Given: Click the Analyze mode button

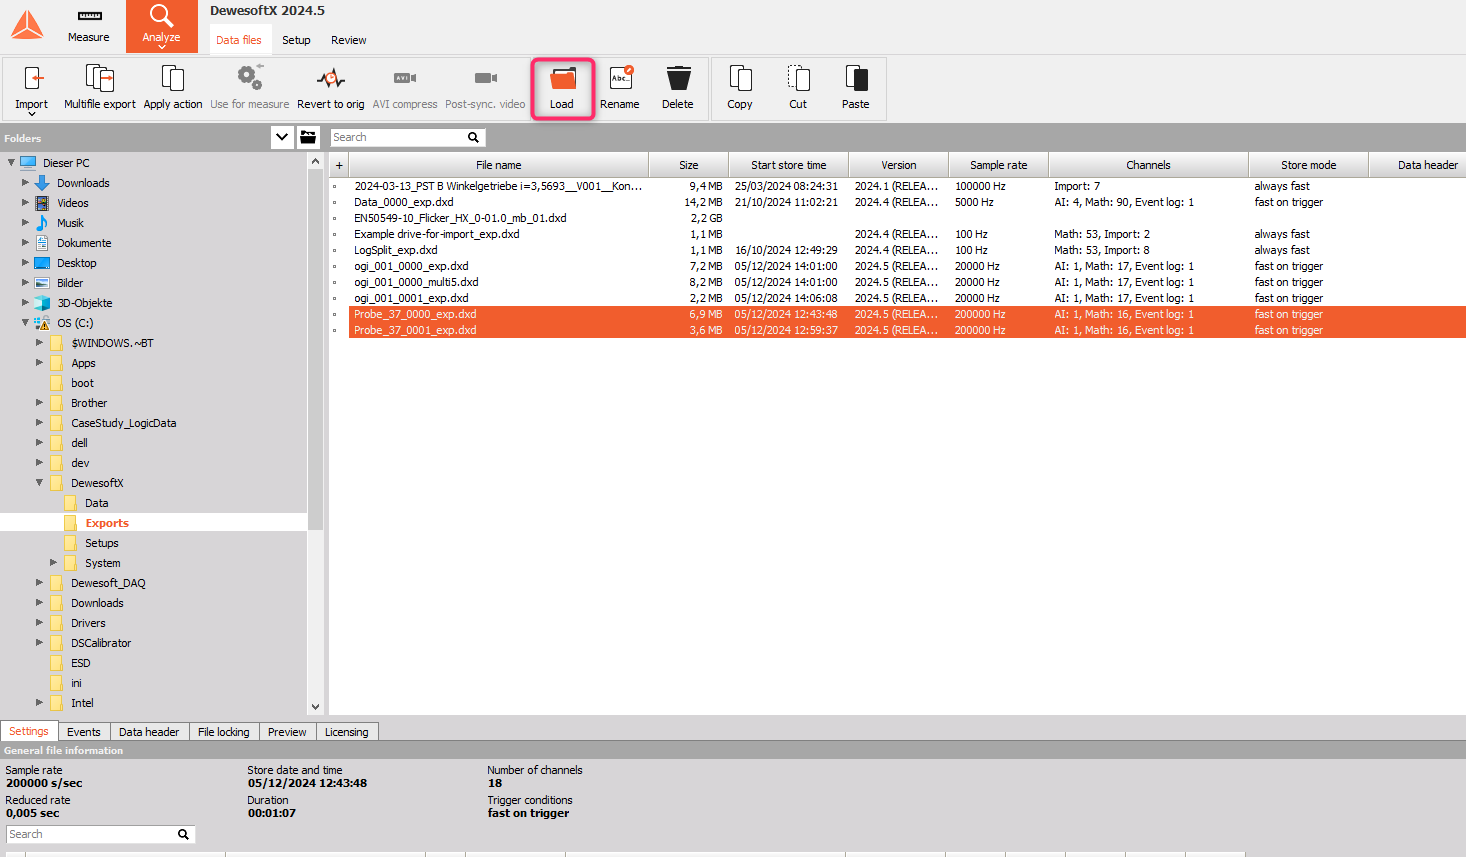Looking at the screenshot, I should point(162,26).
